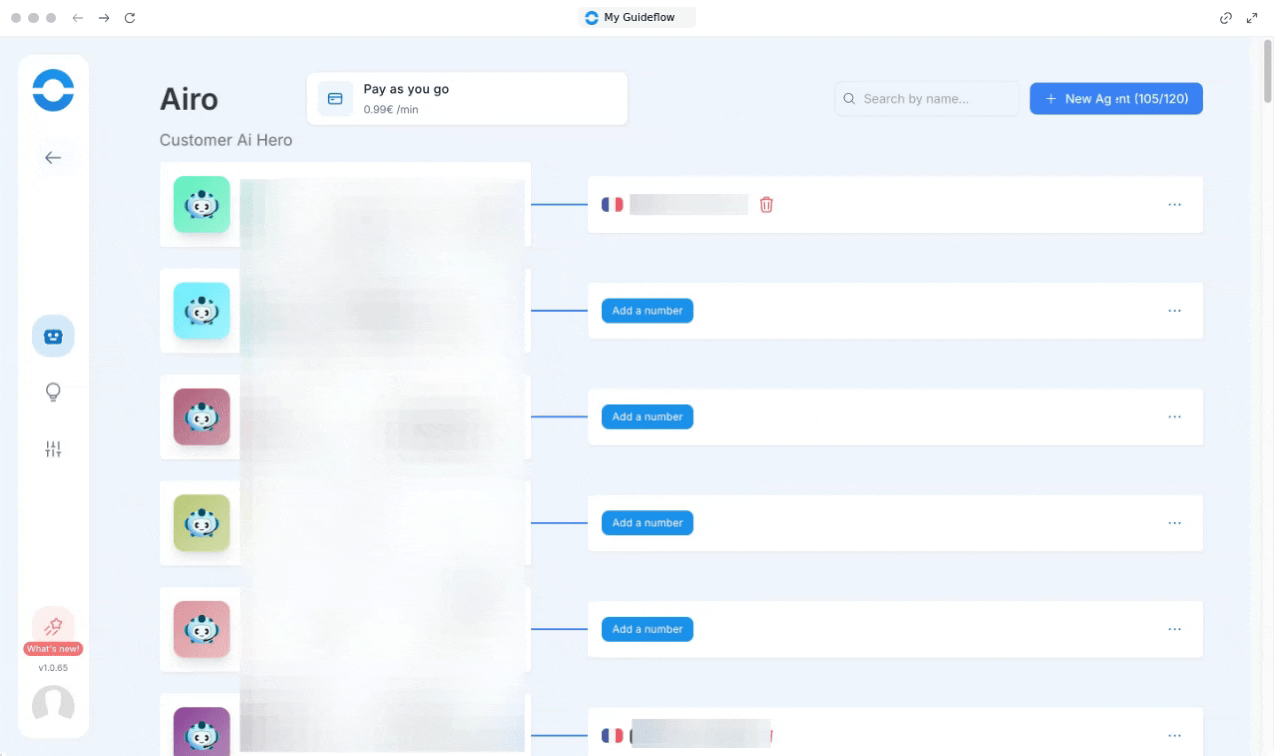Image resolution: width=1274 pixels, height=756 pixels.
Task: Click the back arrow in the sidebar
Action: pyautogui.click(x=53, y=158)
